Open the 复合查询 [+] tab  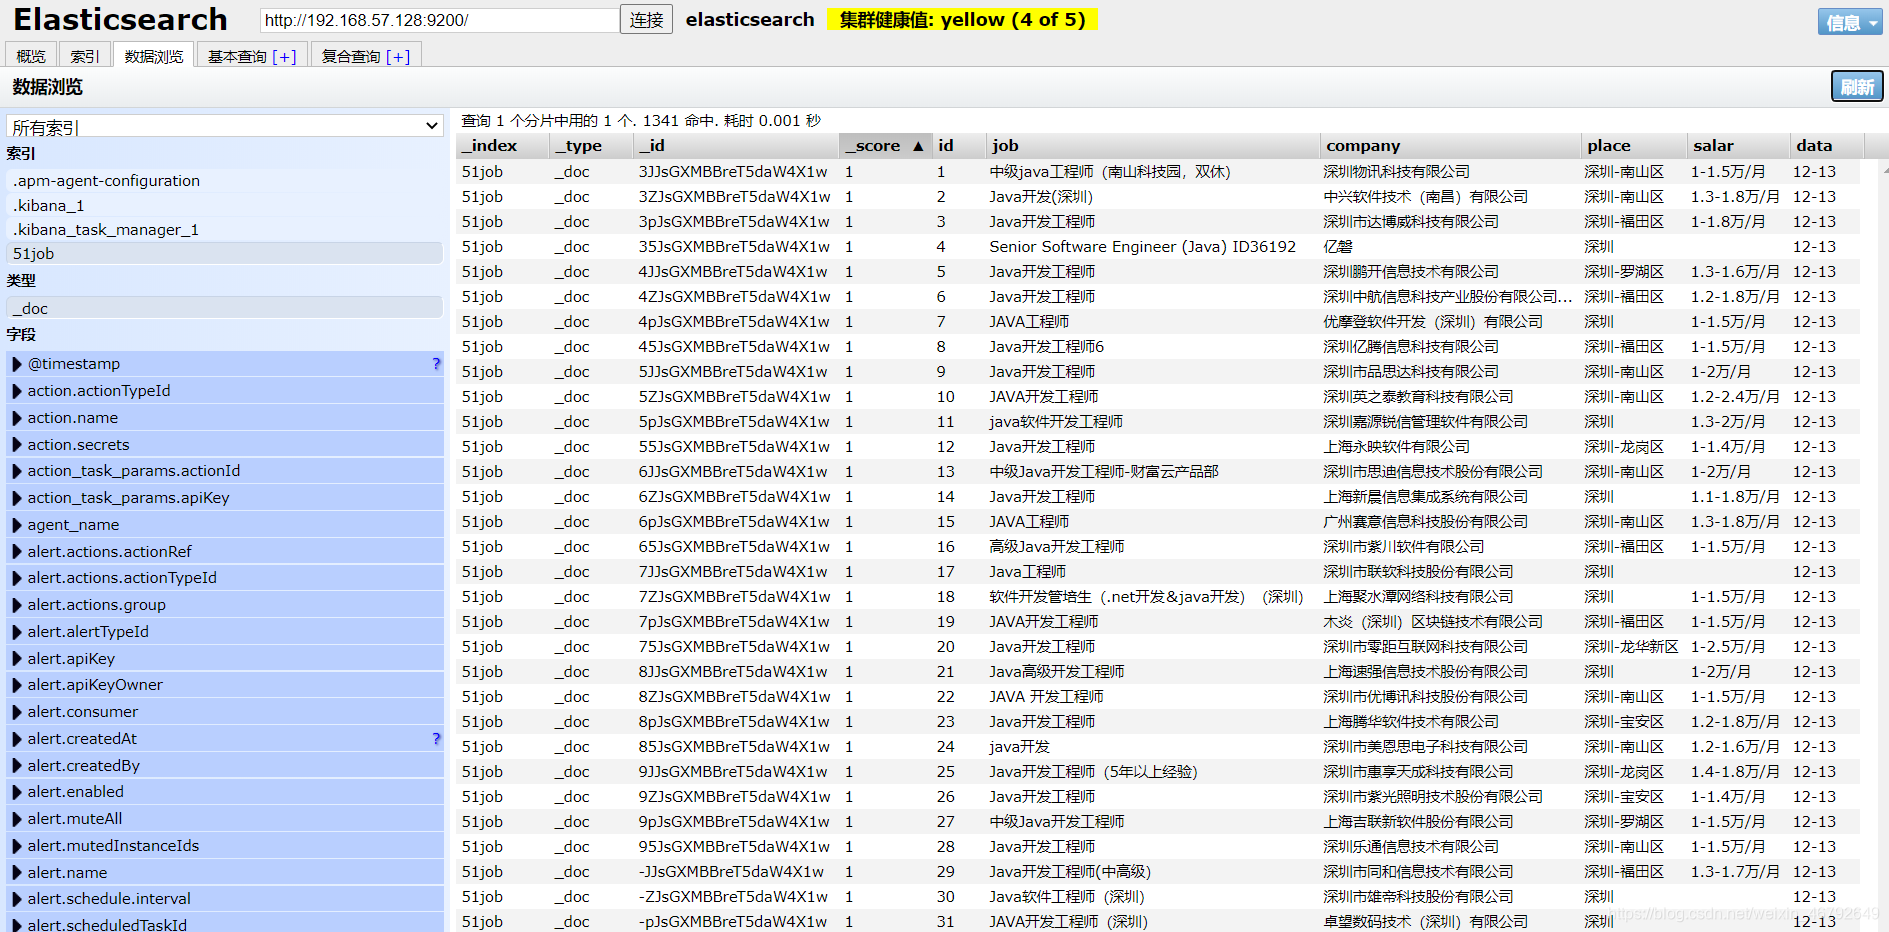[365, 55]
